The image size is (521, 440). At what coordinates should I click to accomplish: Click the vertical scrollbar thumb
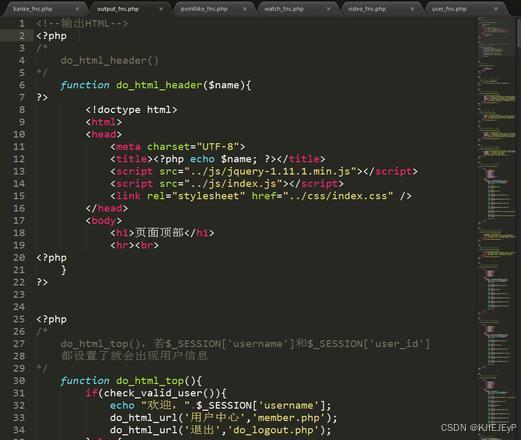pyautogui.click(x=519, y=32)
